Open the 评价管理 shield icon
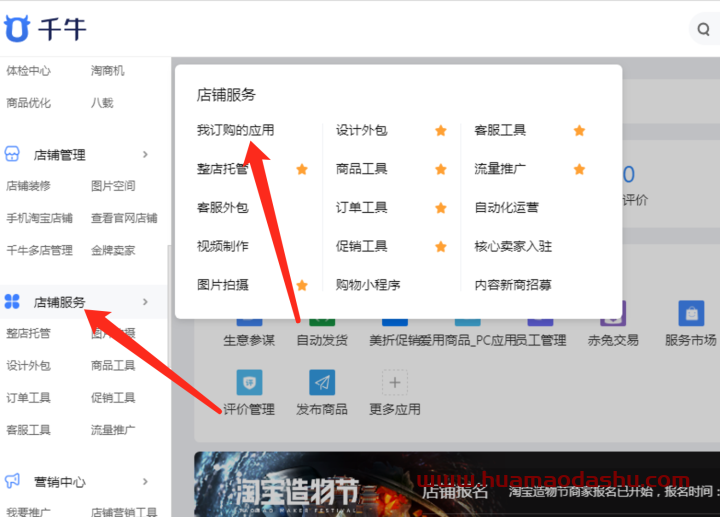Viewport: 720px width, 517px height. 249,382
